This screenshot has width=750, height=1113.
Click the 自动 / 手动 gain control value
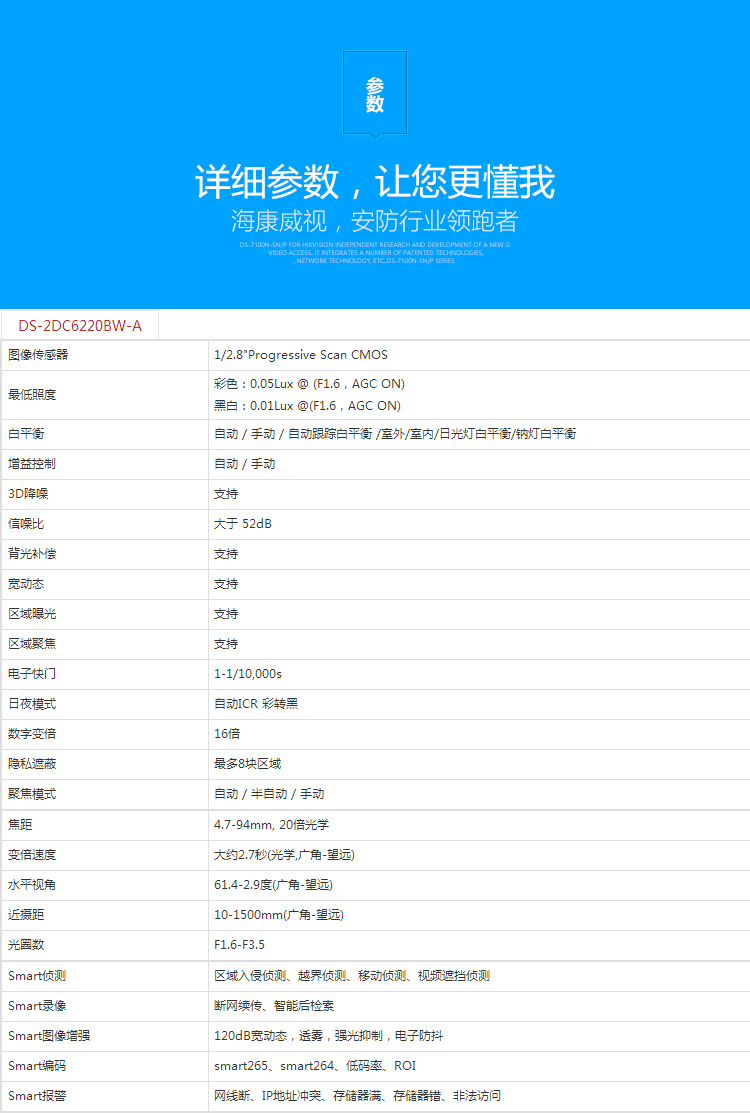245,464
